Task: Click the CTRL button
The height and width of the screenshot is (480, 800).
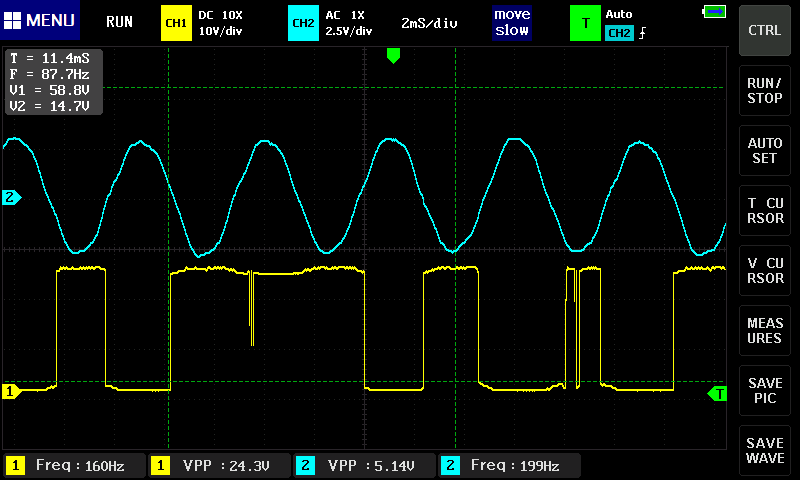Action: [x=764, y=31]
